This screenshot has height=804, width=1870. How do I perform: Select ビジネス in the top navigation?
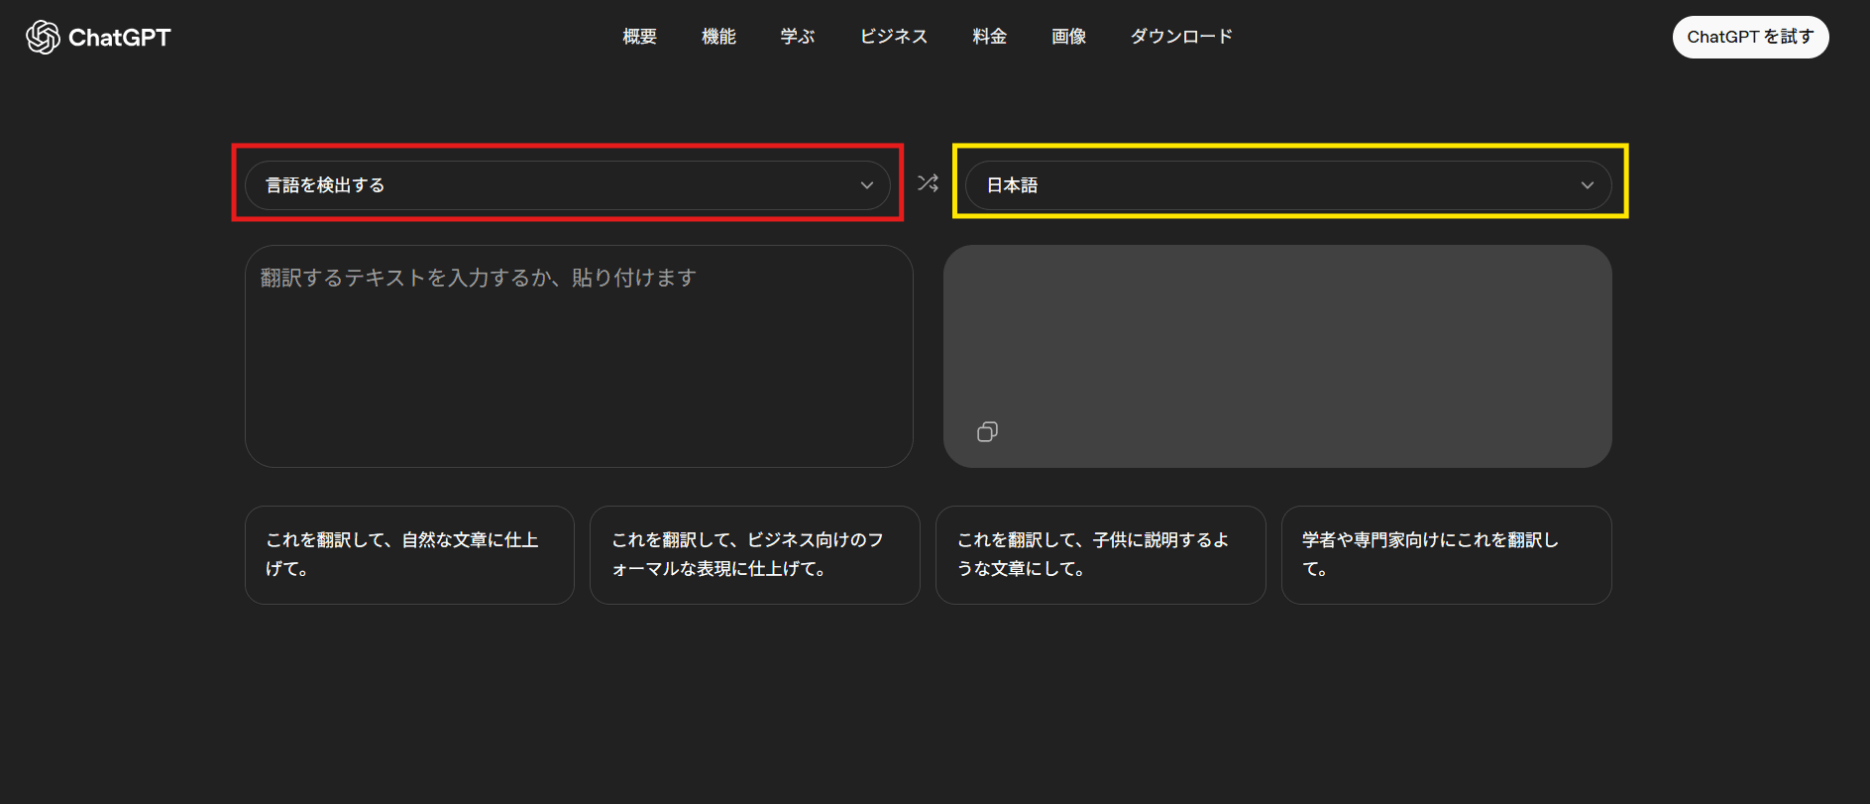point(893,37)
